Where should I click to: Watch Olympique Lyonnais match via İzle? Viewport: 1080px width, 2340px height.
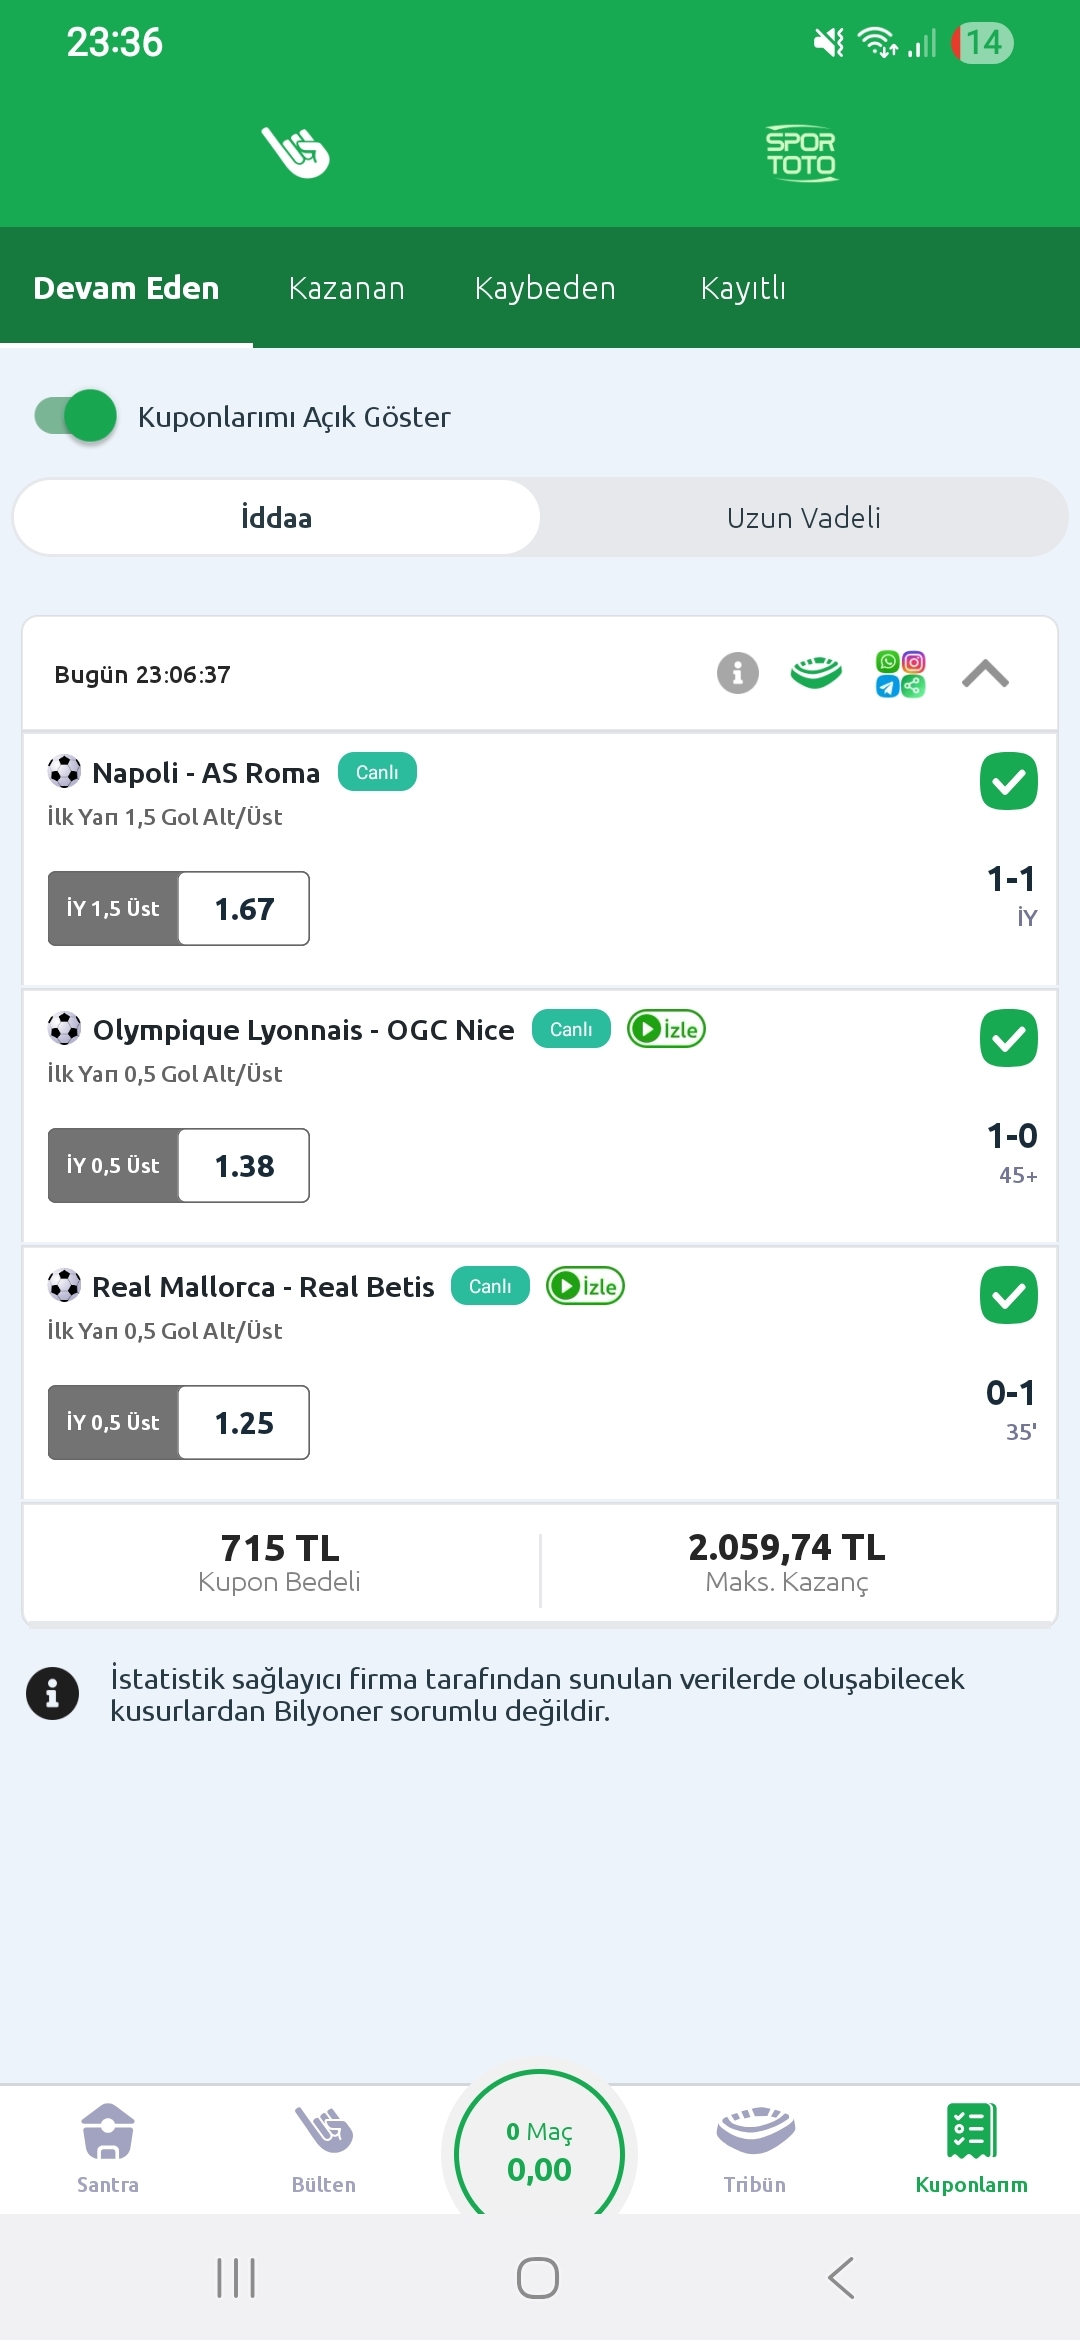666,1029
